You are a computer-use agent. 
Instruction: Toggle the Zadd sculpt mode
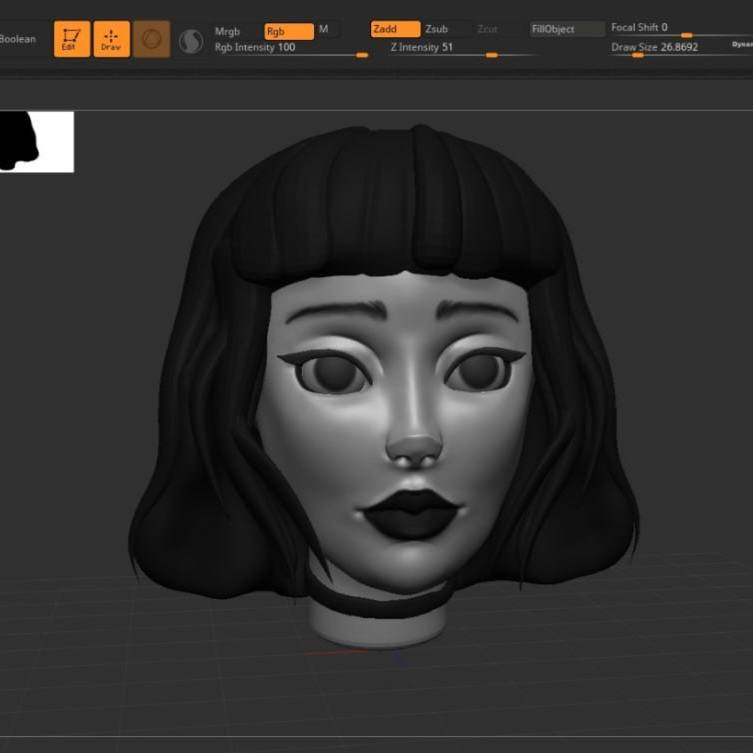(395, 29)
